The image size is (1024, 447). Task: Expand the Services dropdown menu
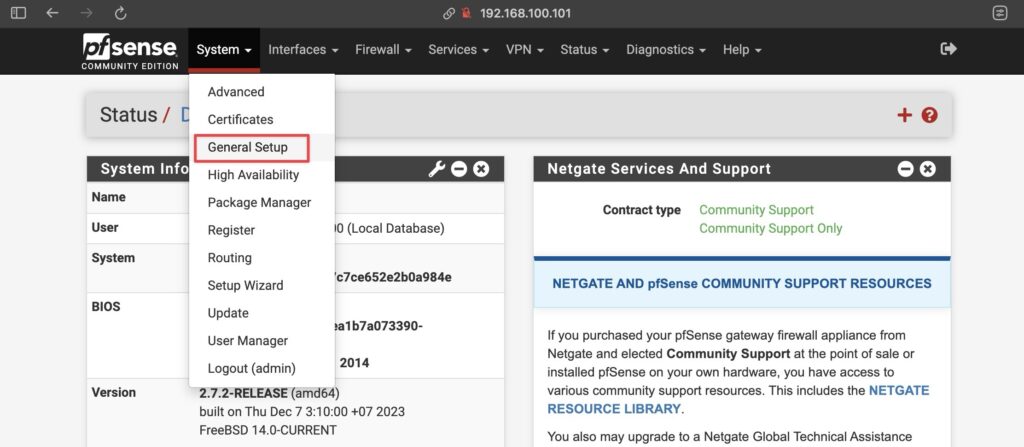[x=458, y=50]
